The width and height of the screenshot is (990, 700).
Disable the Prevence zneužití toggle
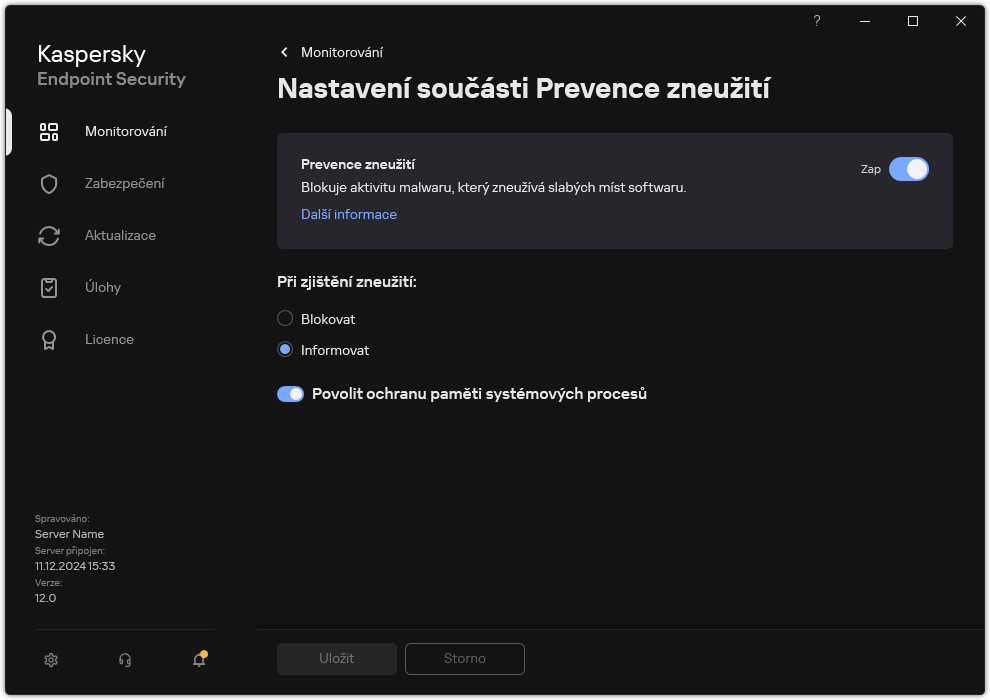tap(910, 169)
